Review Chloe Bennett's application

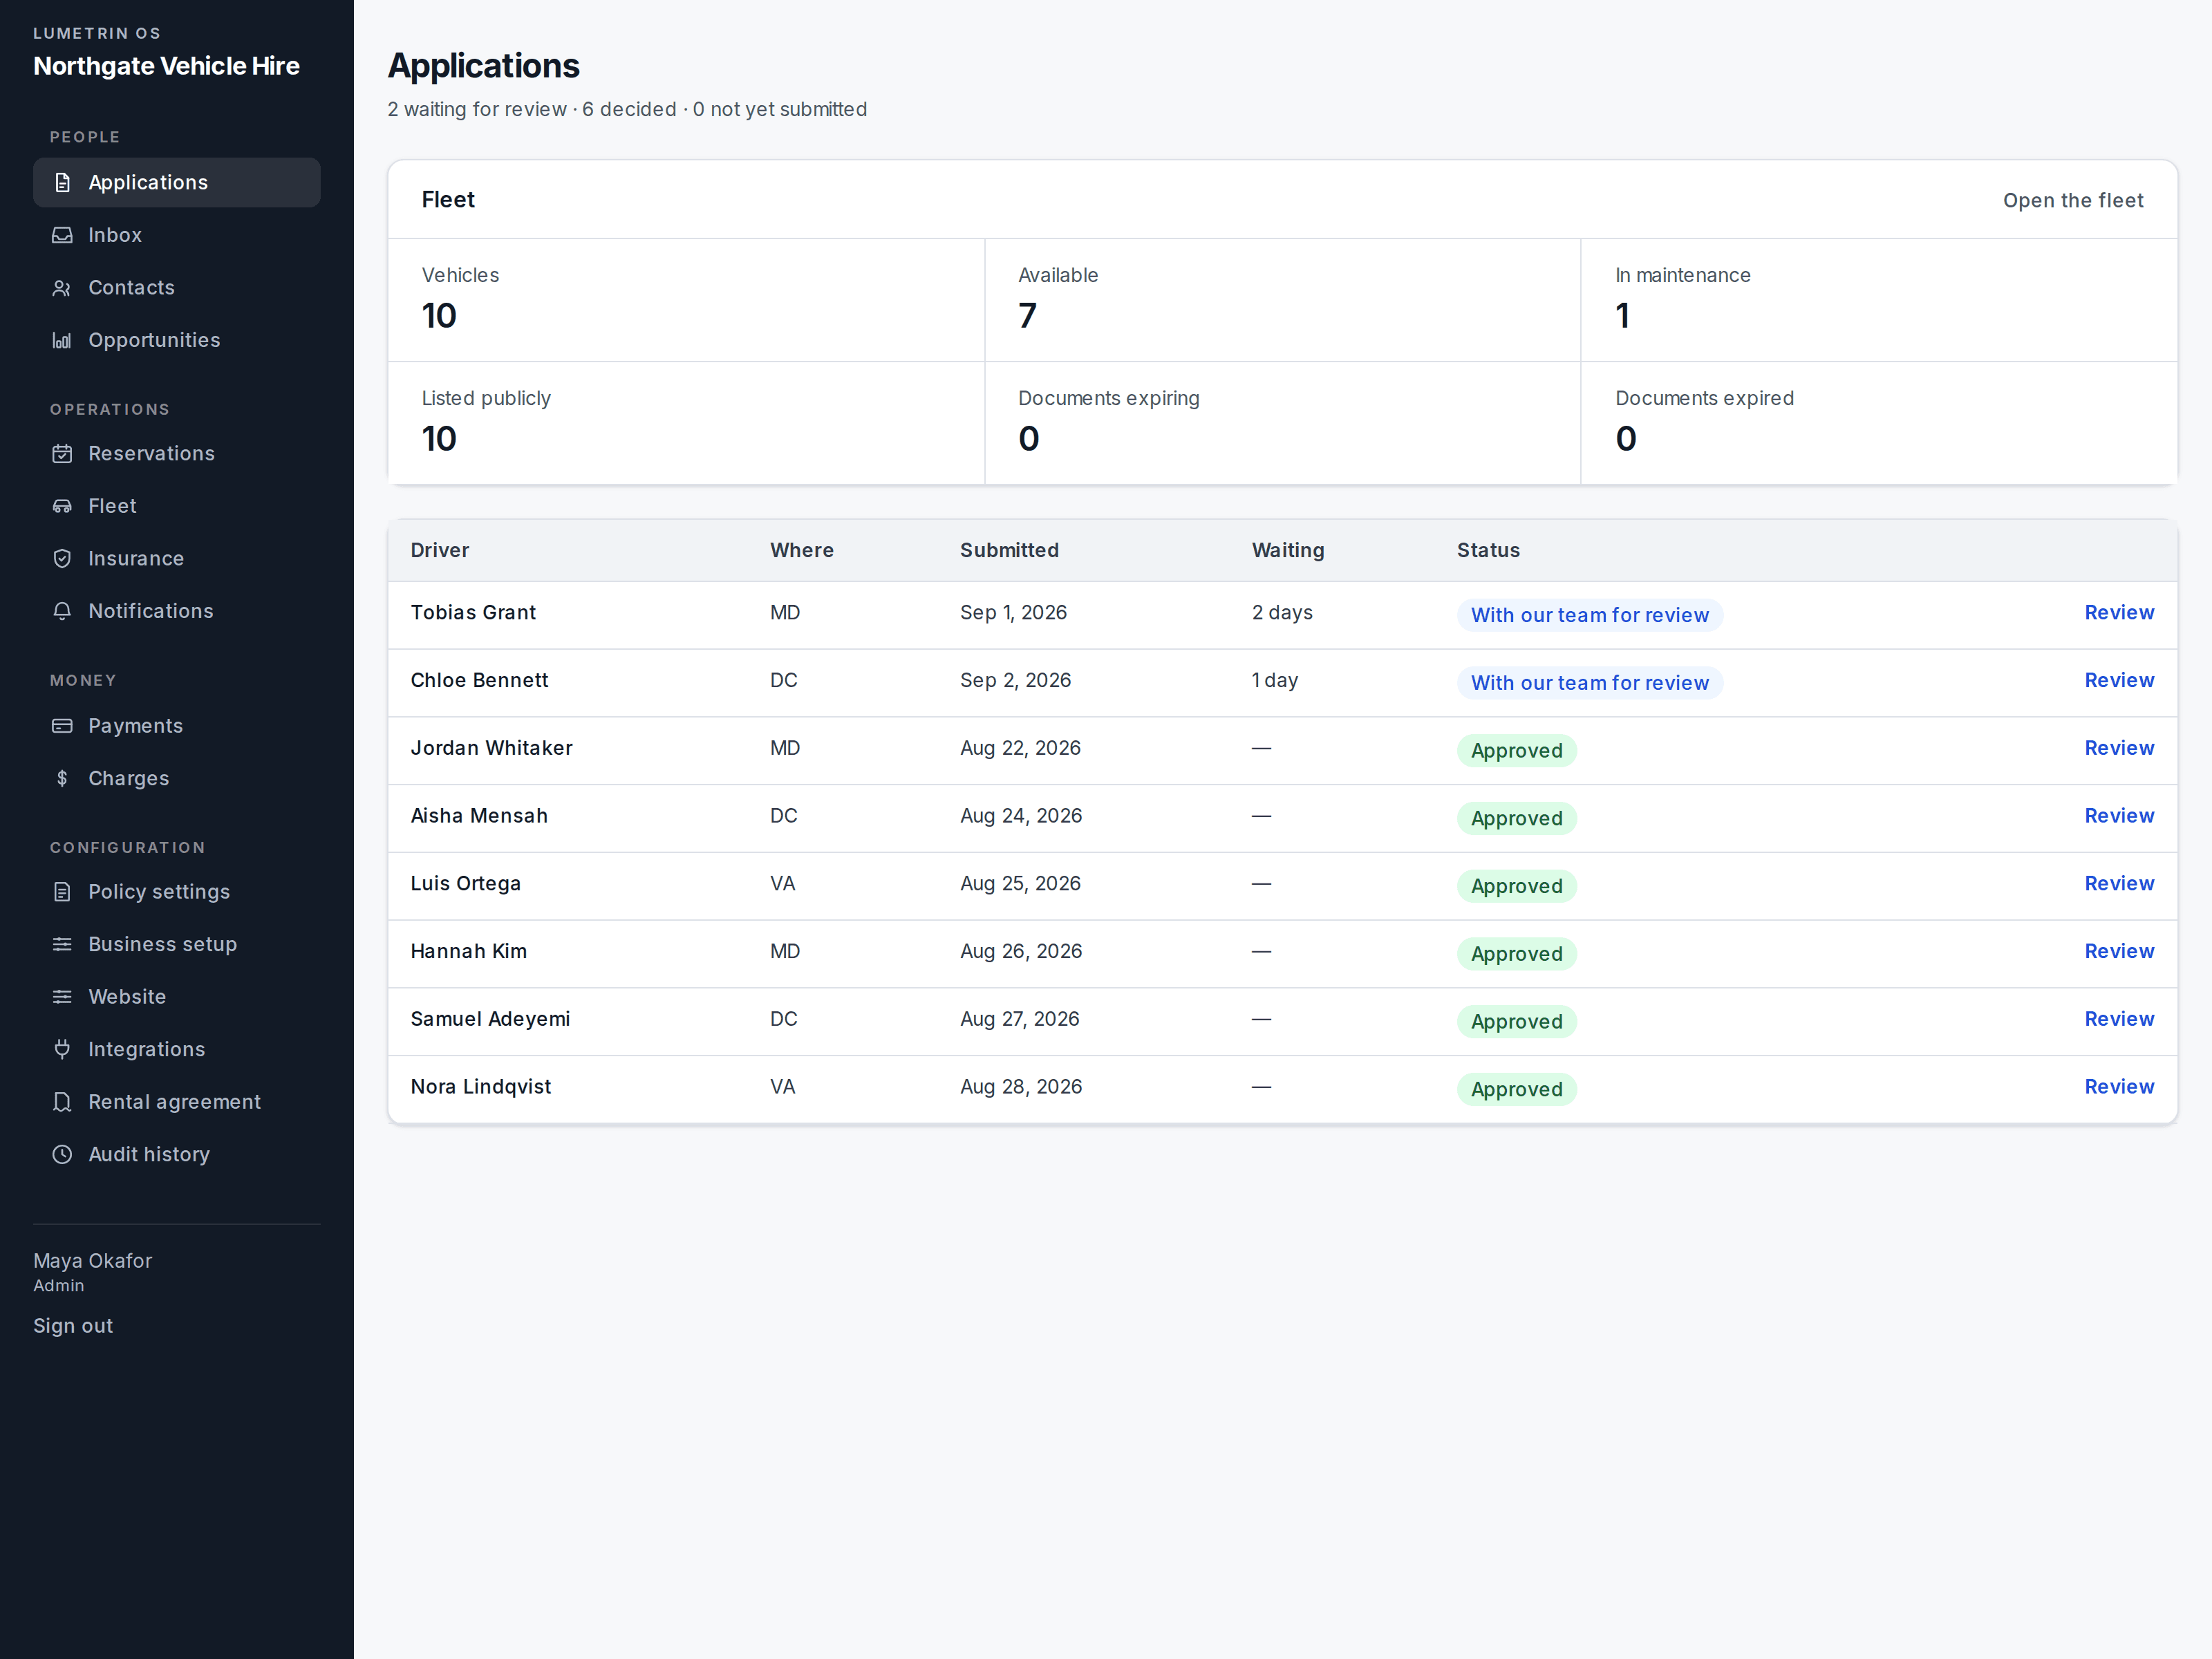[x=2119, y=681]
